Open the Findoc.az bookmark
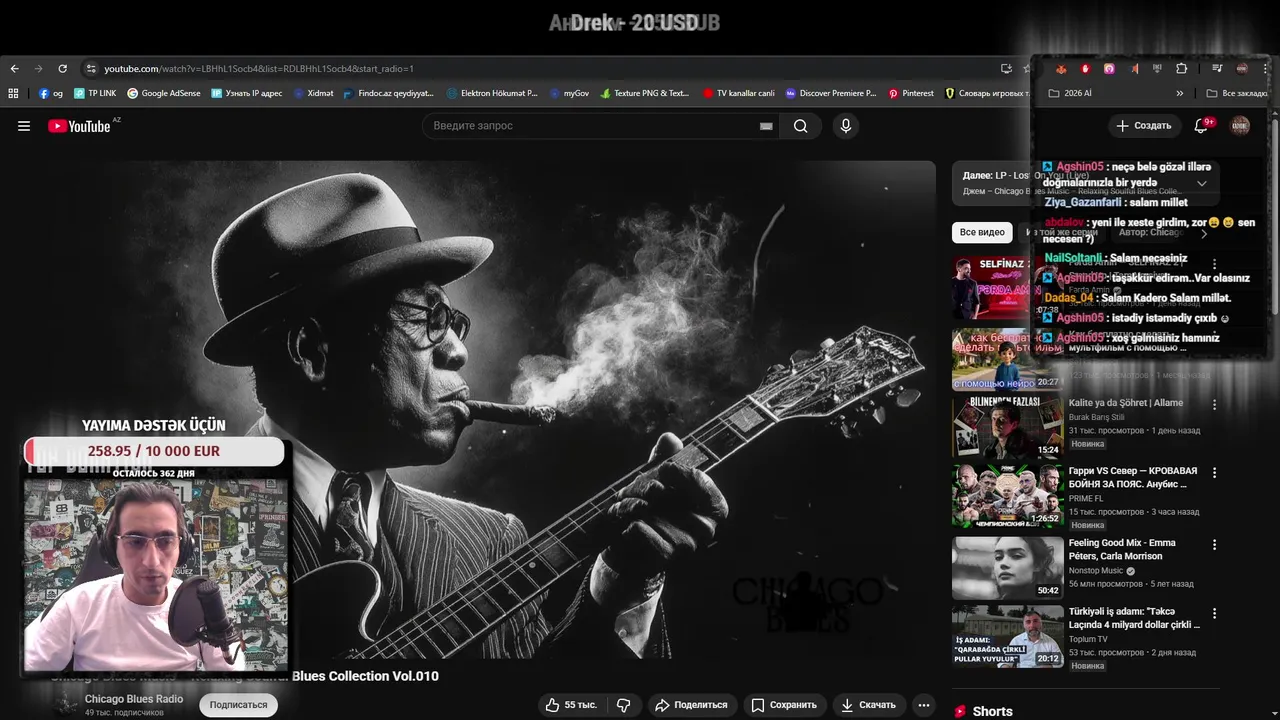Image resolution: width=1280 pixels, height=720 pixels. [388, 93]
